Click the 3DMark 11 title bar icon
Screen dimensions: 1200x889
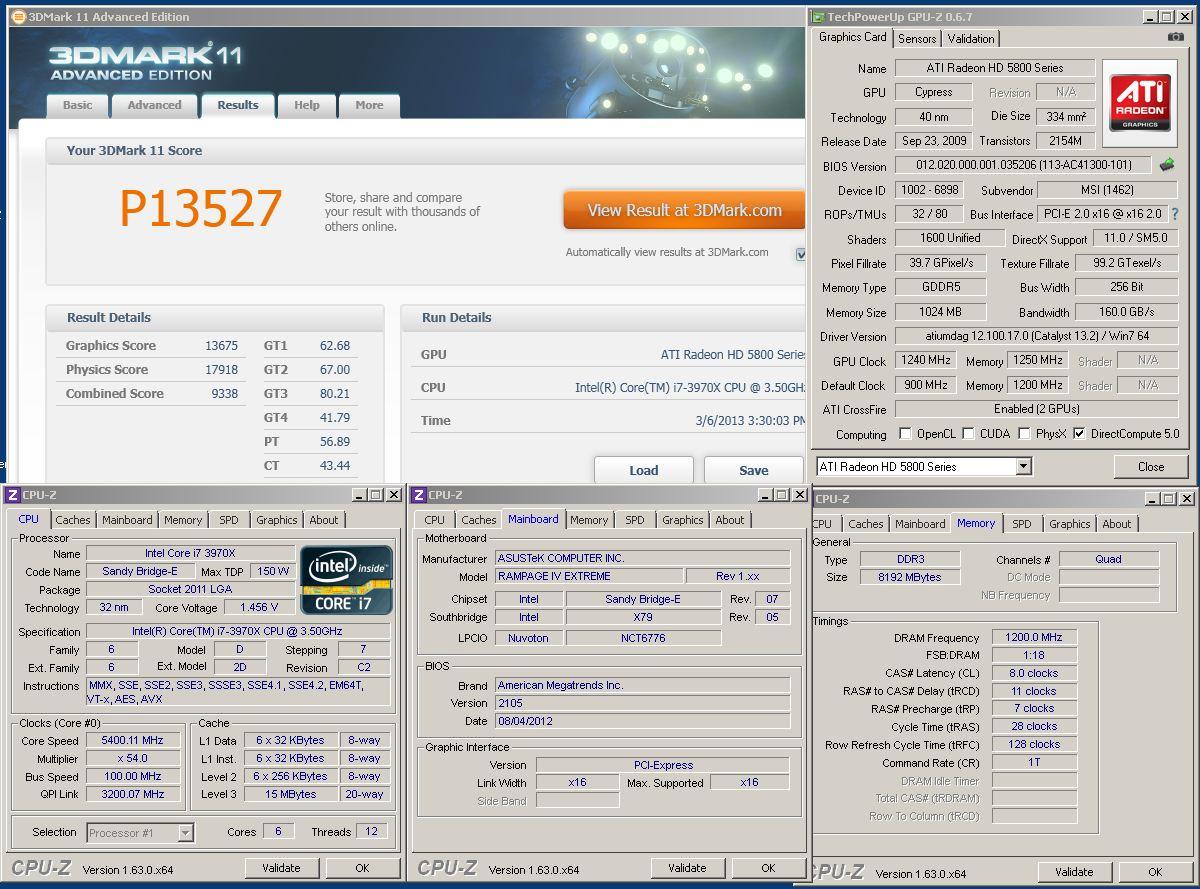[18, 17]
